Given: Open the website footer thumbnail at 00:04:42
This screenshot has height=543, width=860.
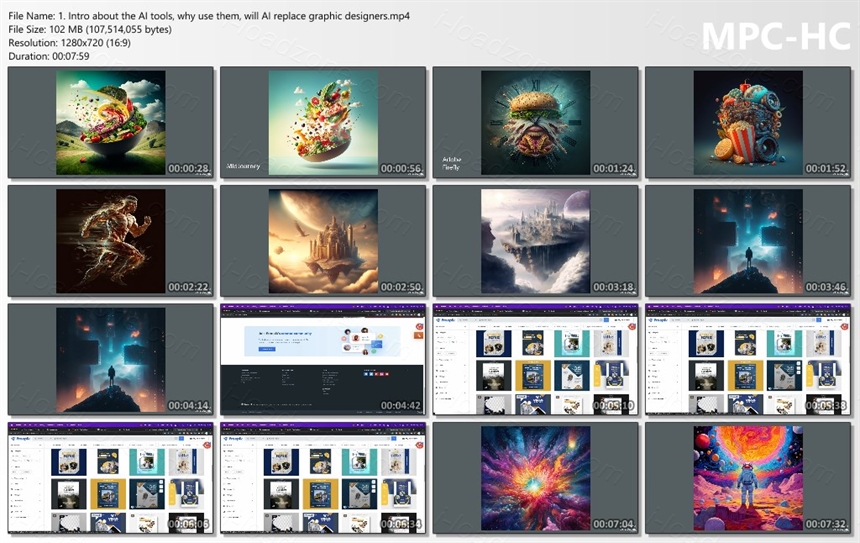Looking at the screenshot, I should pyautogui.click(x=323, y=359).
